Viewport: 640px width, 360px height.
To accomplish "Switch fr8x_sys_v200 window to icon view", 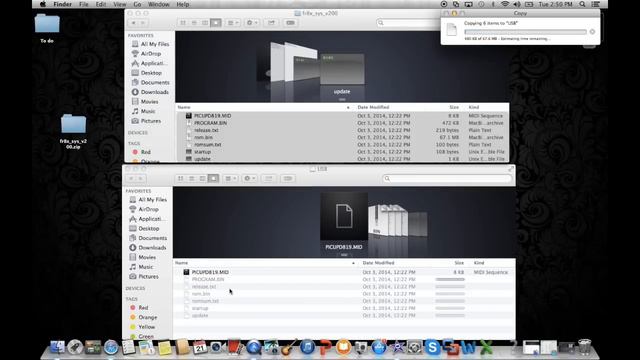I will [183, 23].
